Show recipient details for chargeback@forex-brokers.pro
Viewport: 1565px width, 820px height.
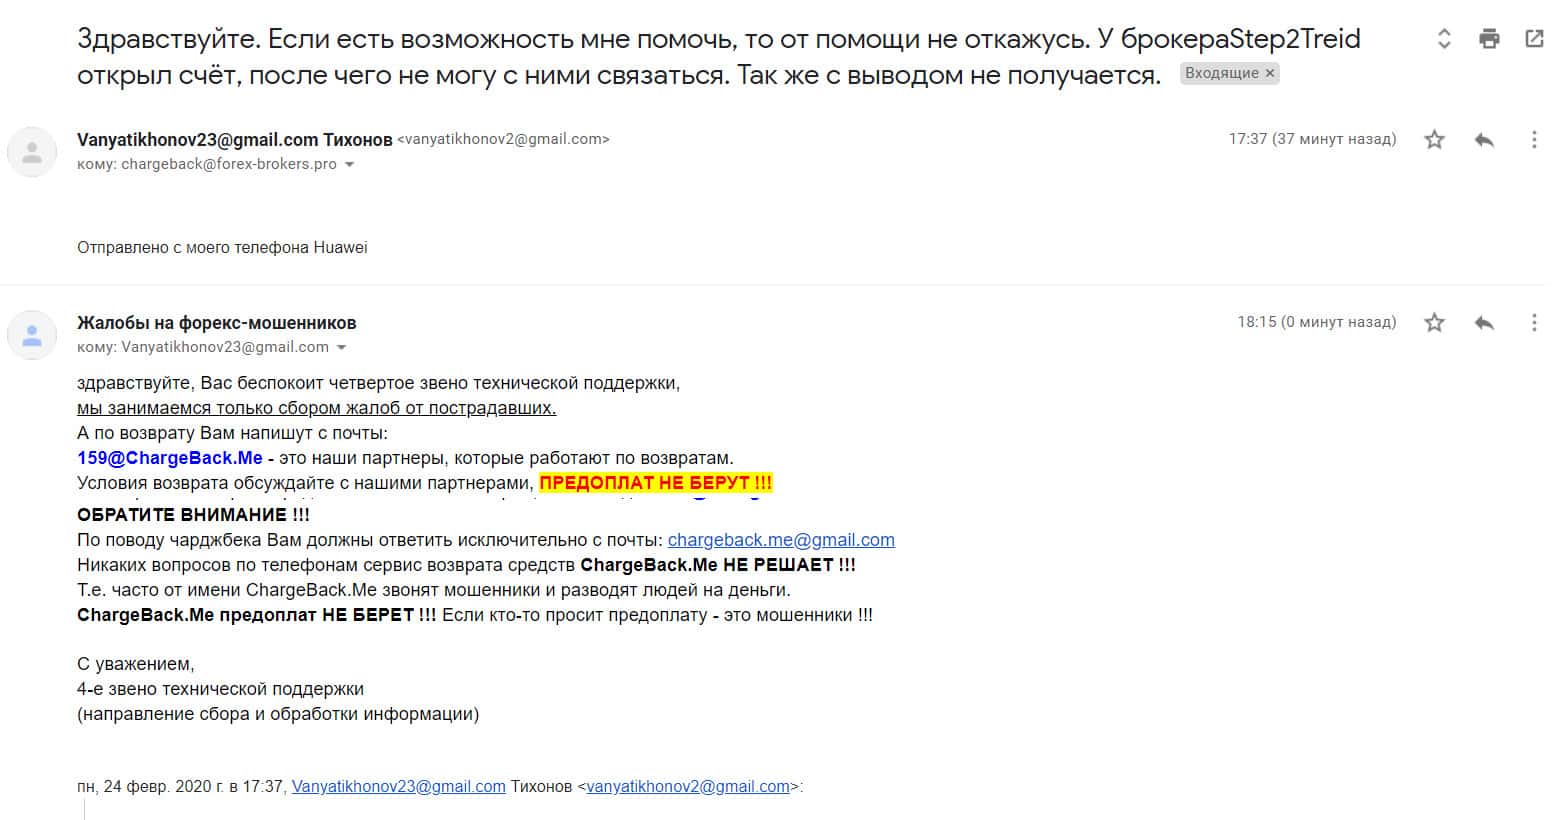[x=349, y=165]
